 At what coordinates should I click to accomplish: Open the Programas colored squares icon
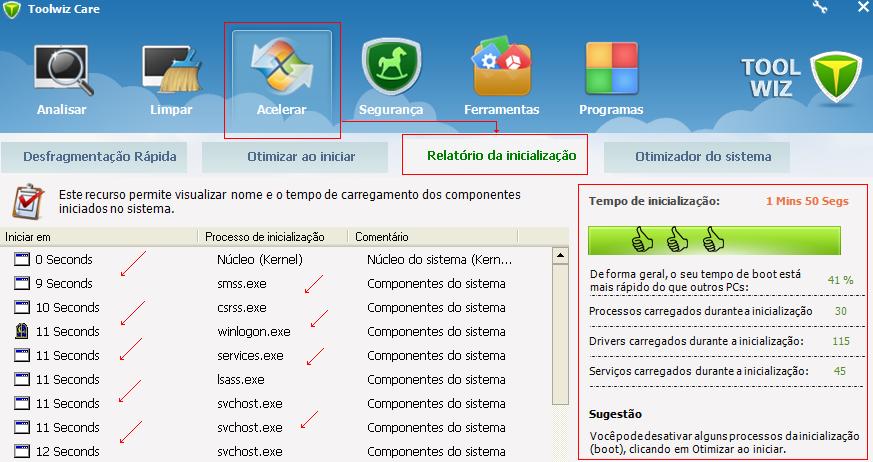[611, 68]
